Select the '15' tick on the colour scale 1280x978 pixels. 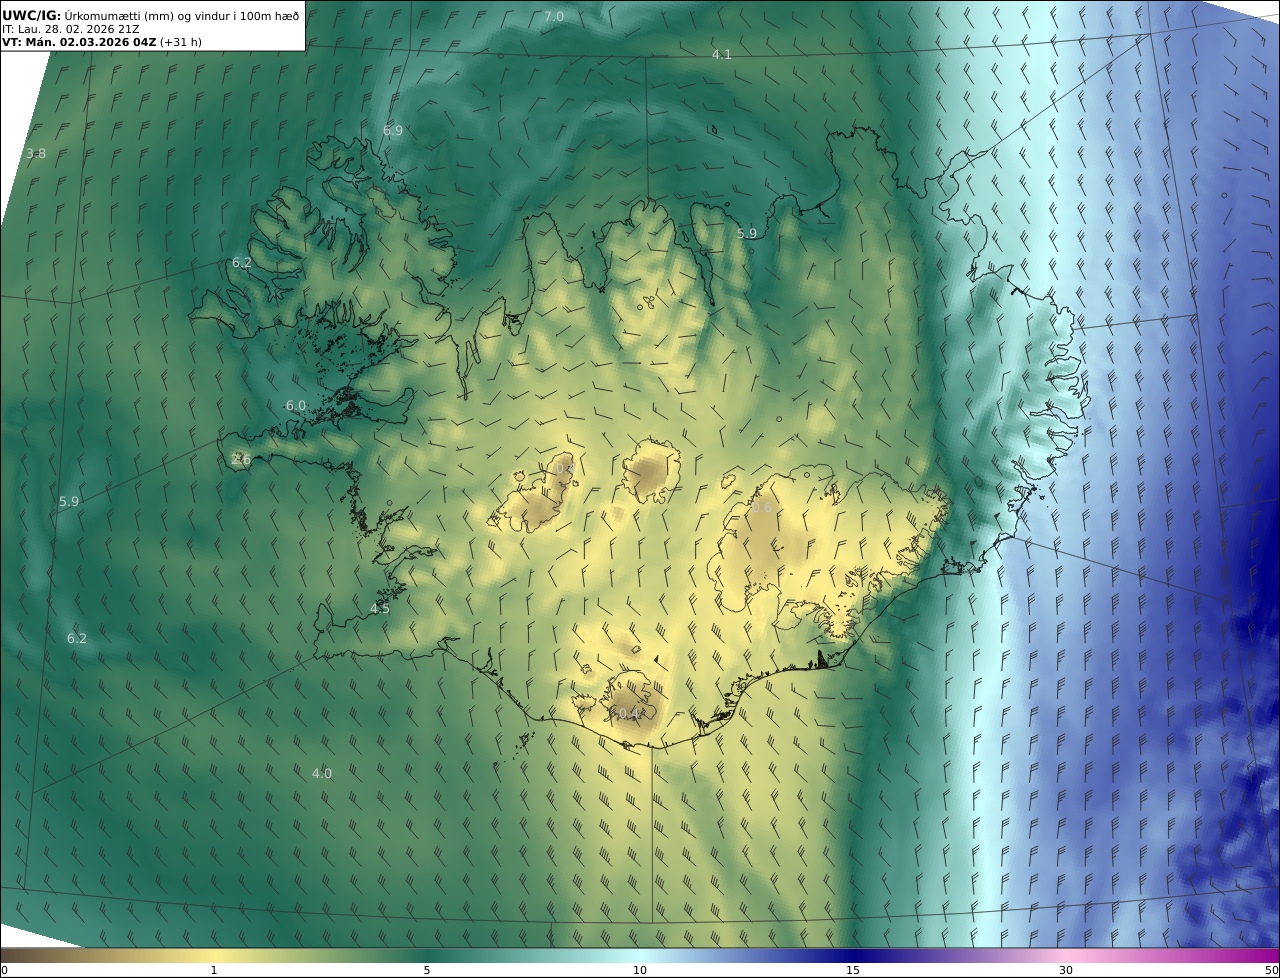853,970
